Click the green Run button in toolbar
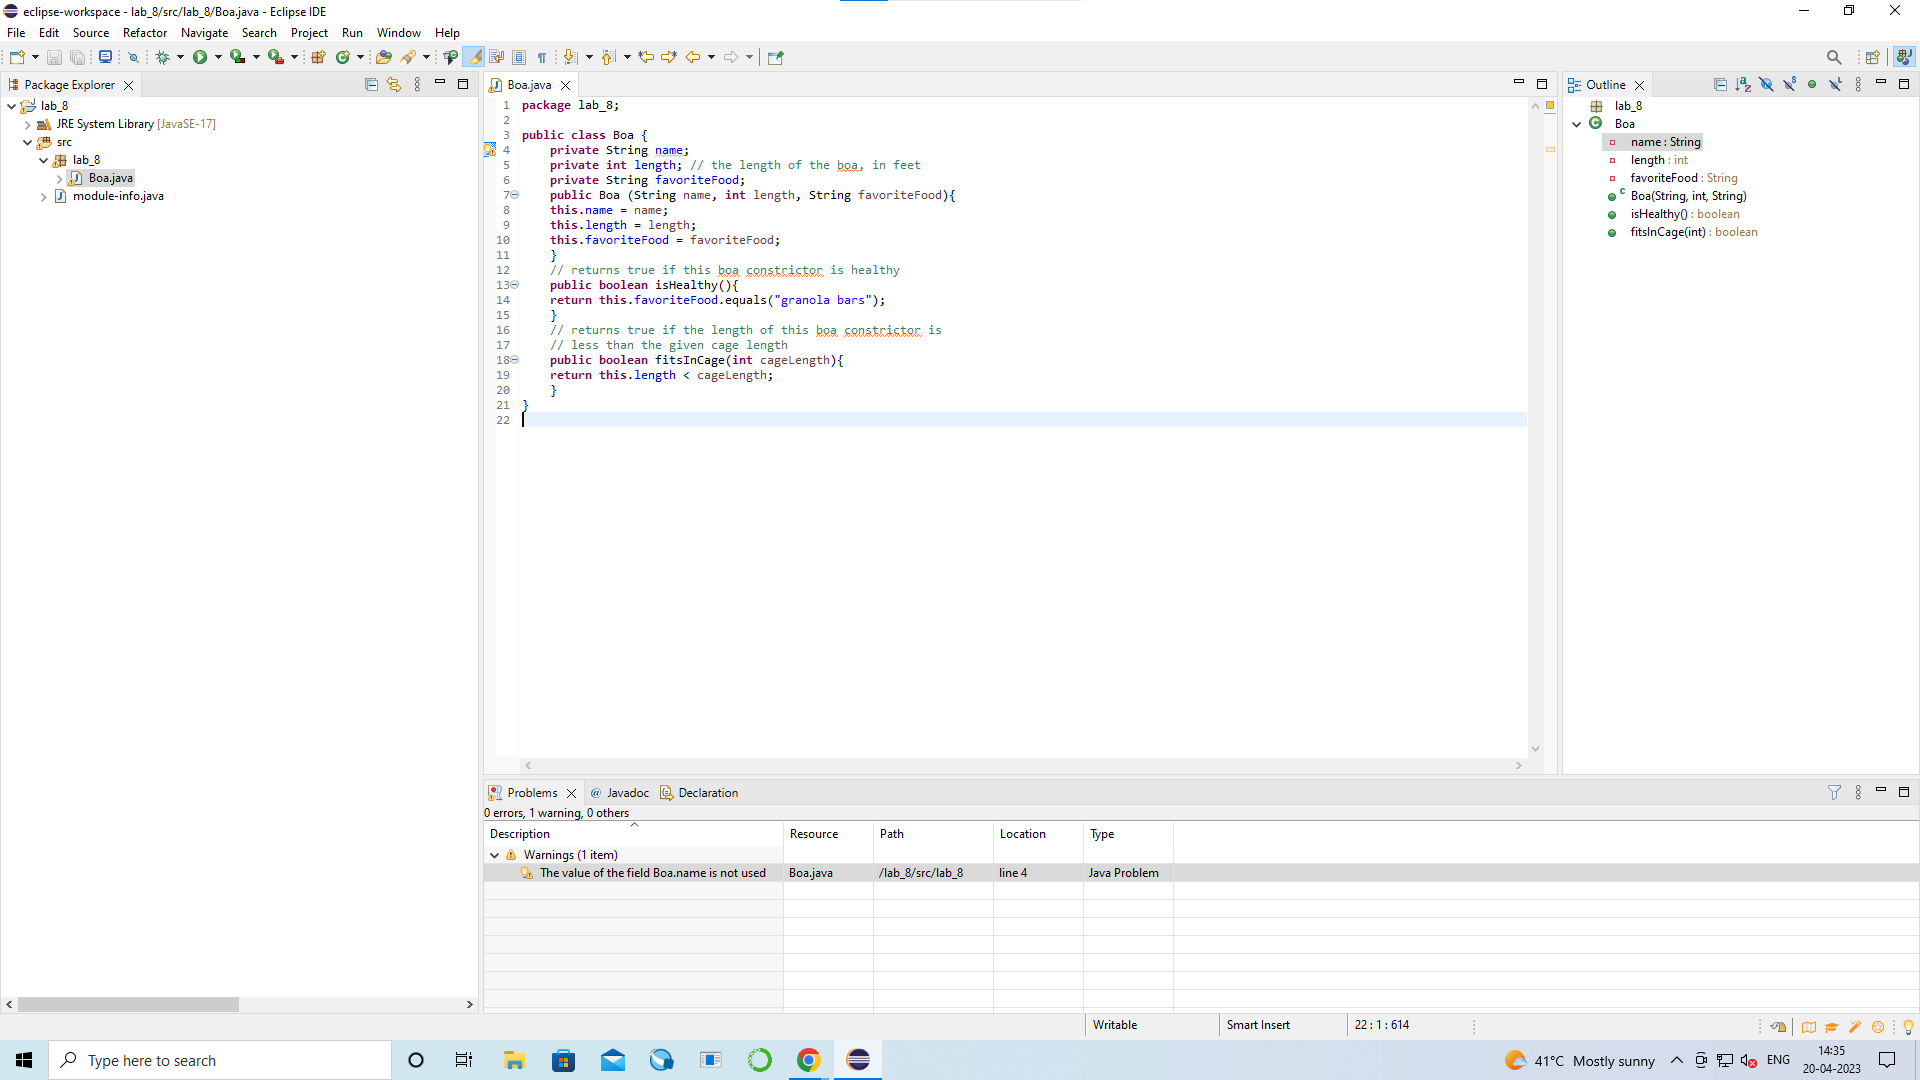 (x=200, y=57)
